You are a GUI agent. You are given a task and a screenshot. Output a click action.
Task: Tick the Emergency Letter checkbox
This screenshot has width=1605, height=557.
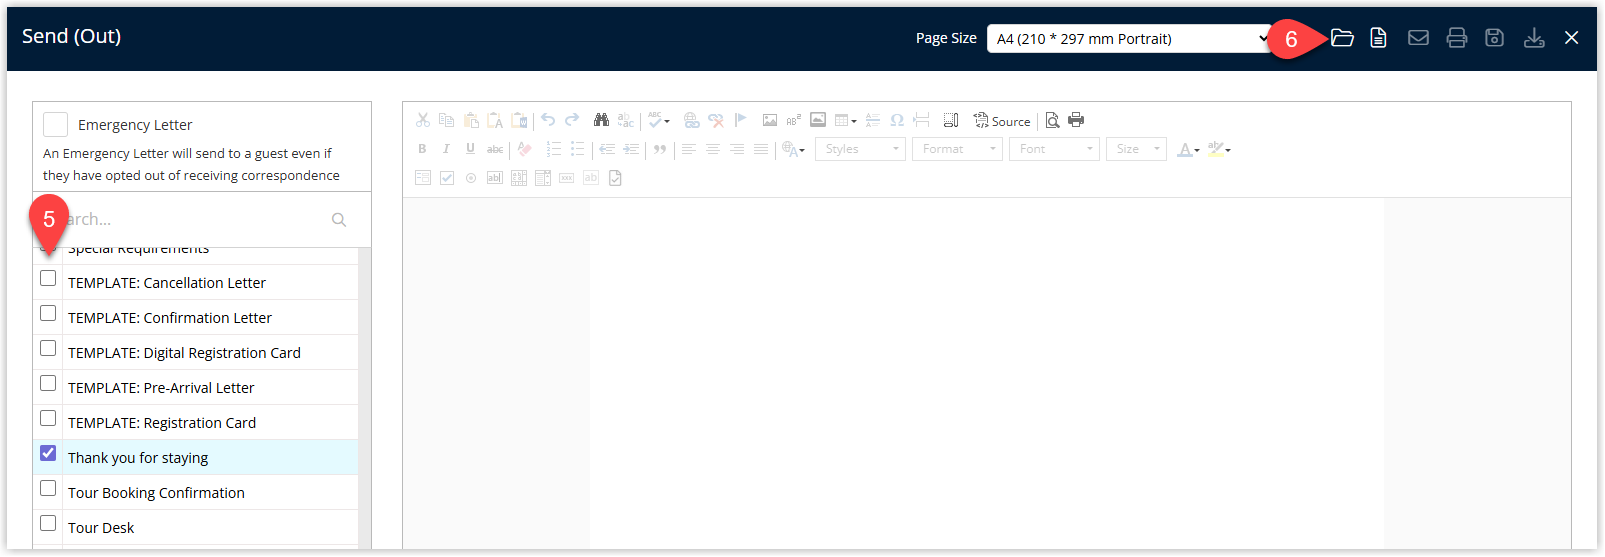[x=56, y=124]
